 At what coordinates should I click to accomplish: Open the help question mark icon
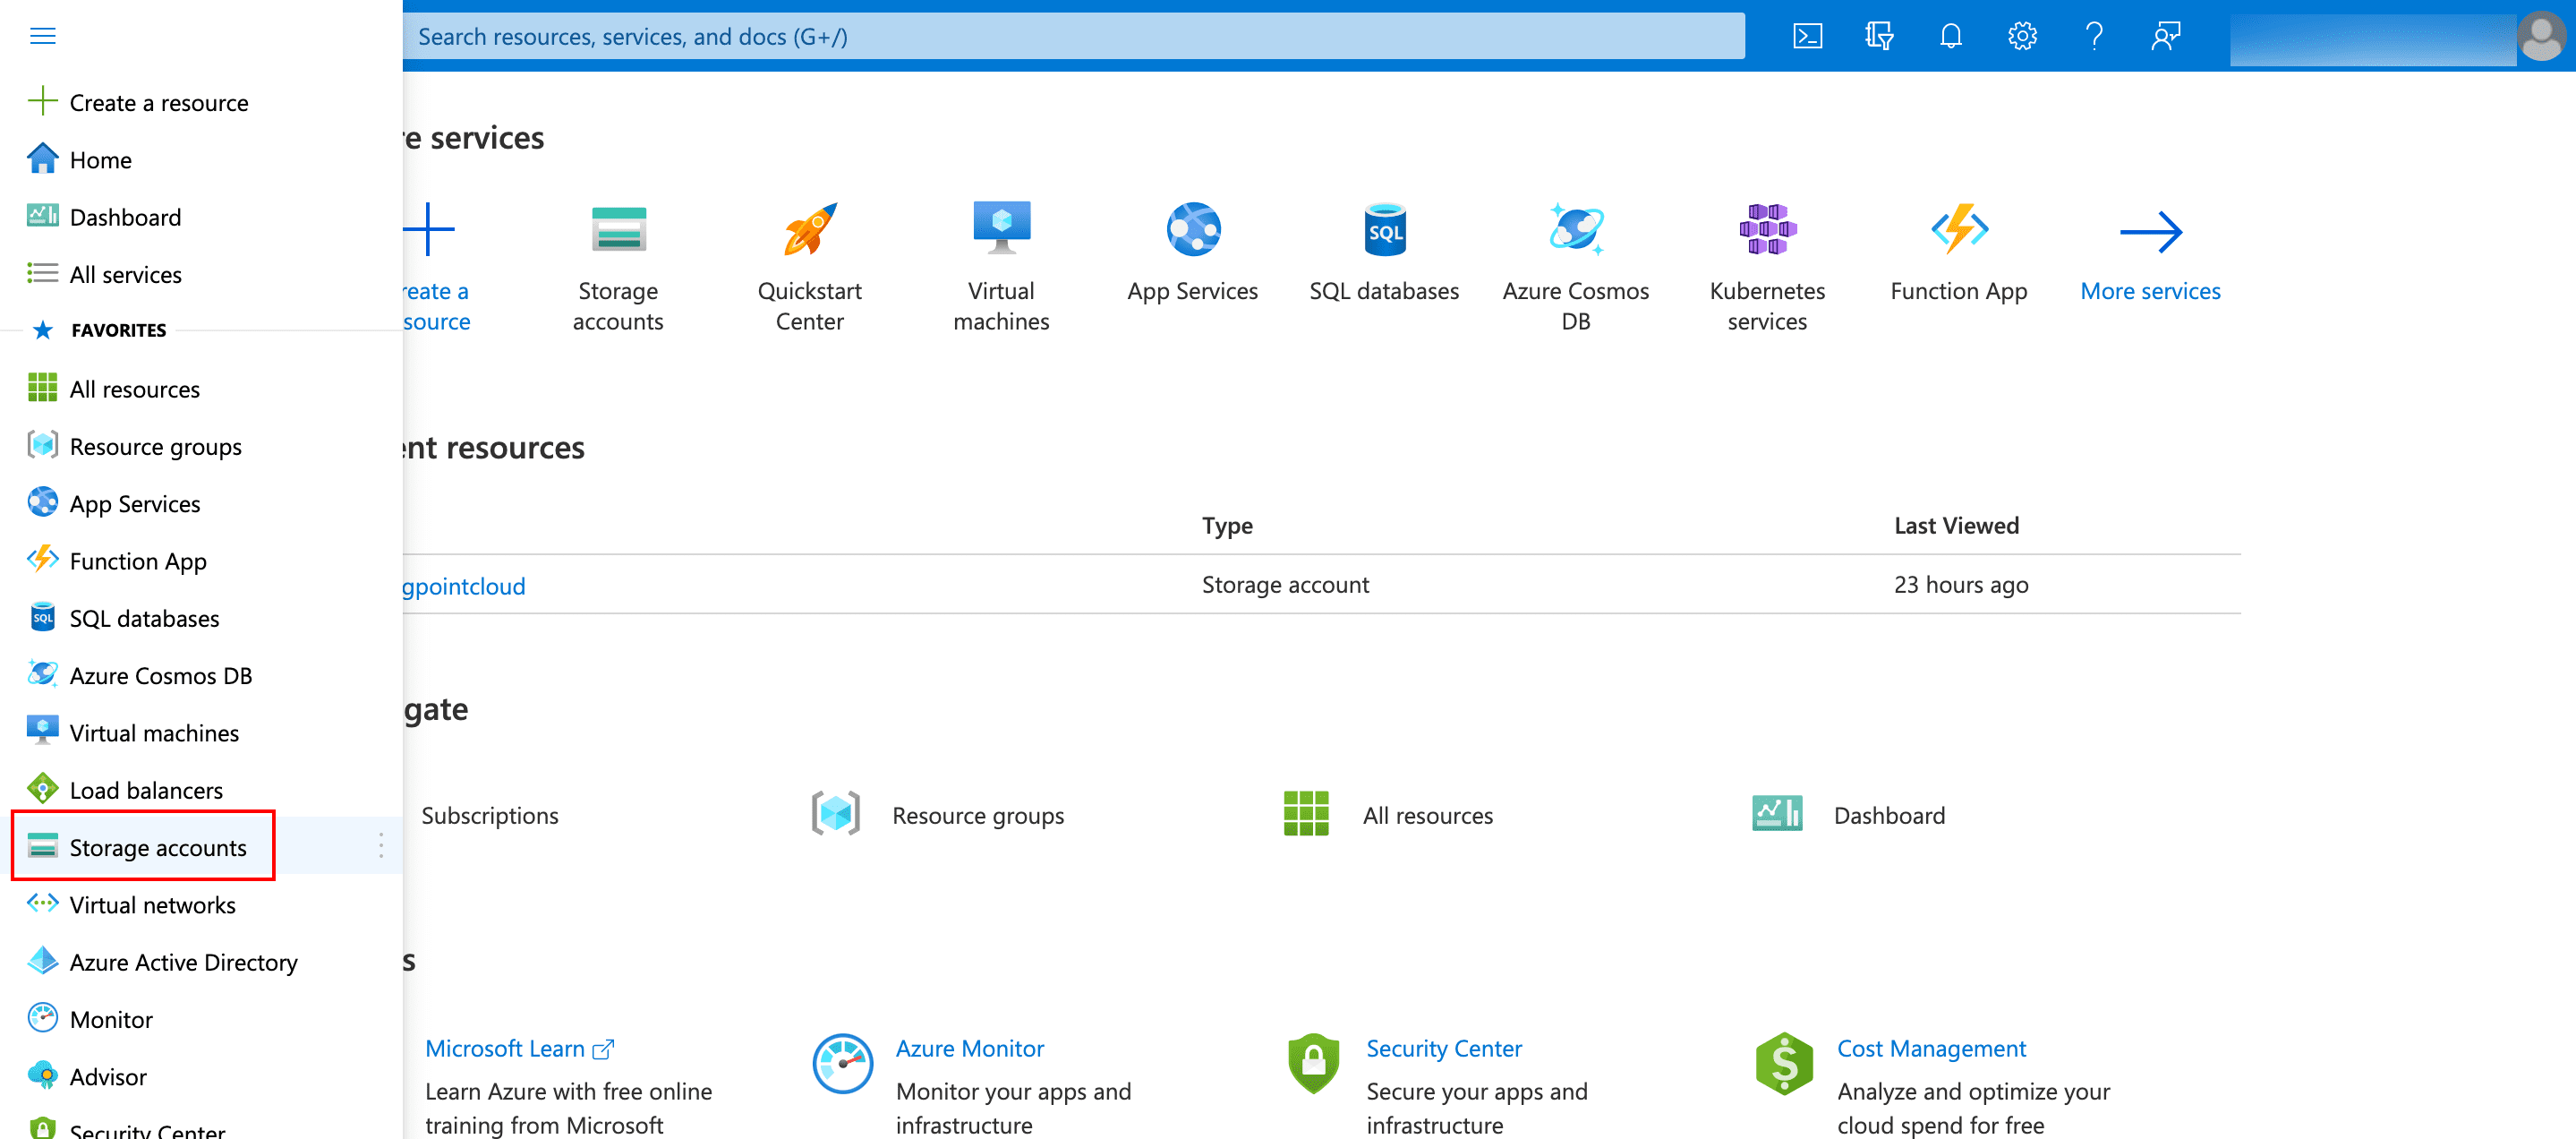[x=2093, y=36]
